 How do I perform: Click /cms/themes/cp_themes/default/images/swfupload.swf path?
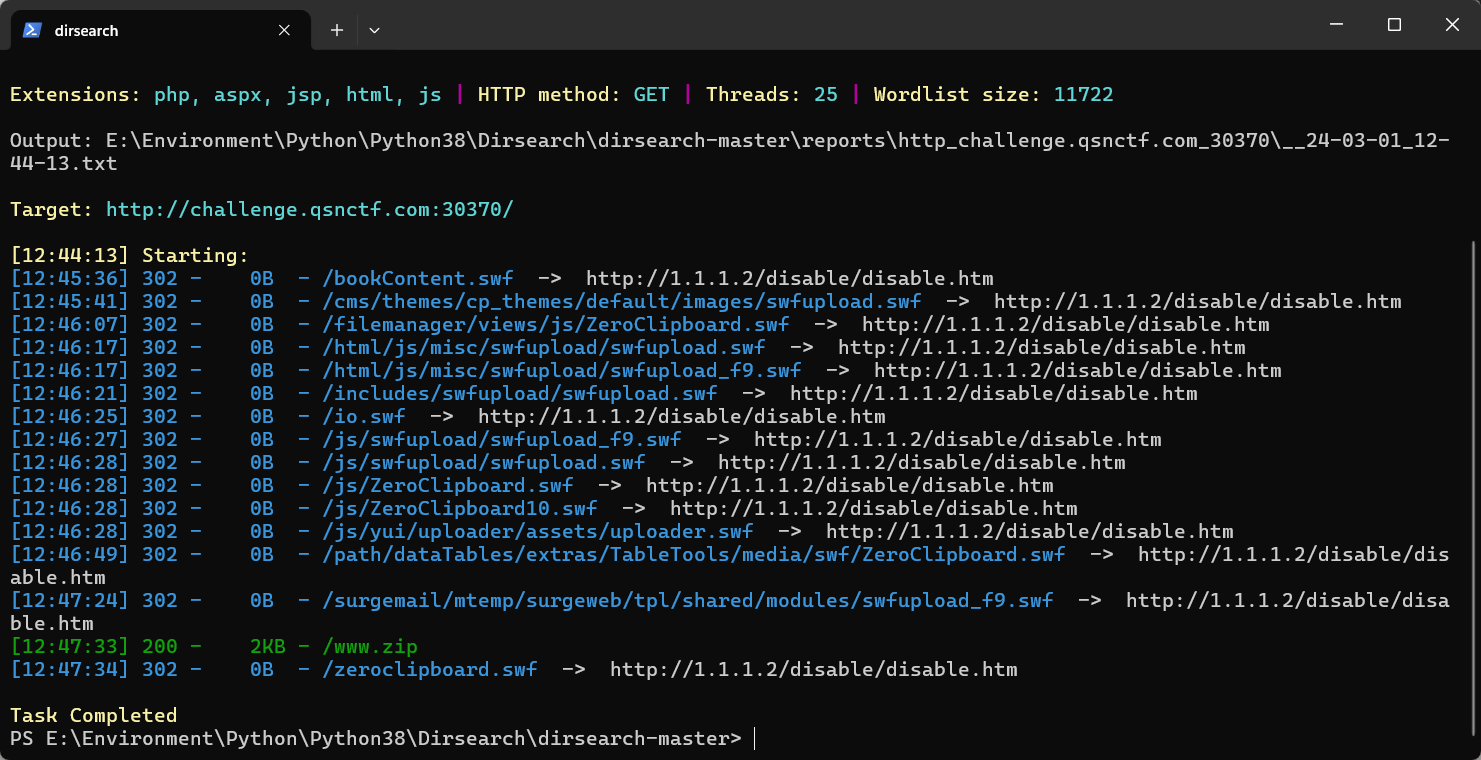(x=622, y=301)
